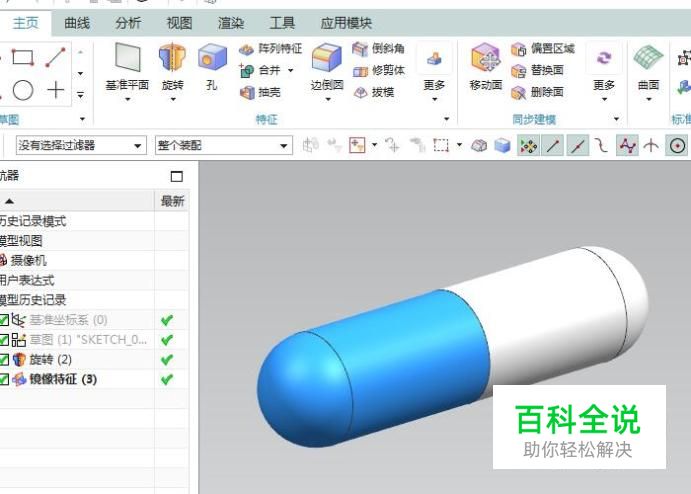Expand the 基准平面 dropdown arrow
The height and width of the screenshot is (494, 691).
pyautogui.click(x=127, y=99)
